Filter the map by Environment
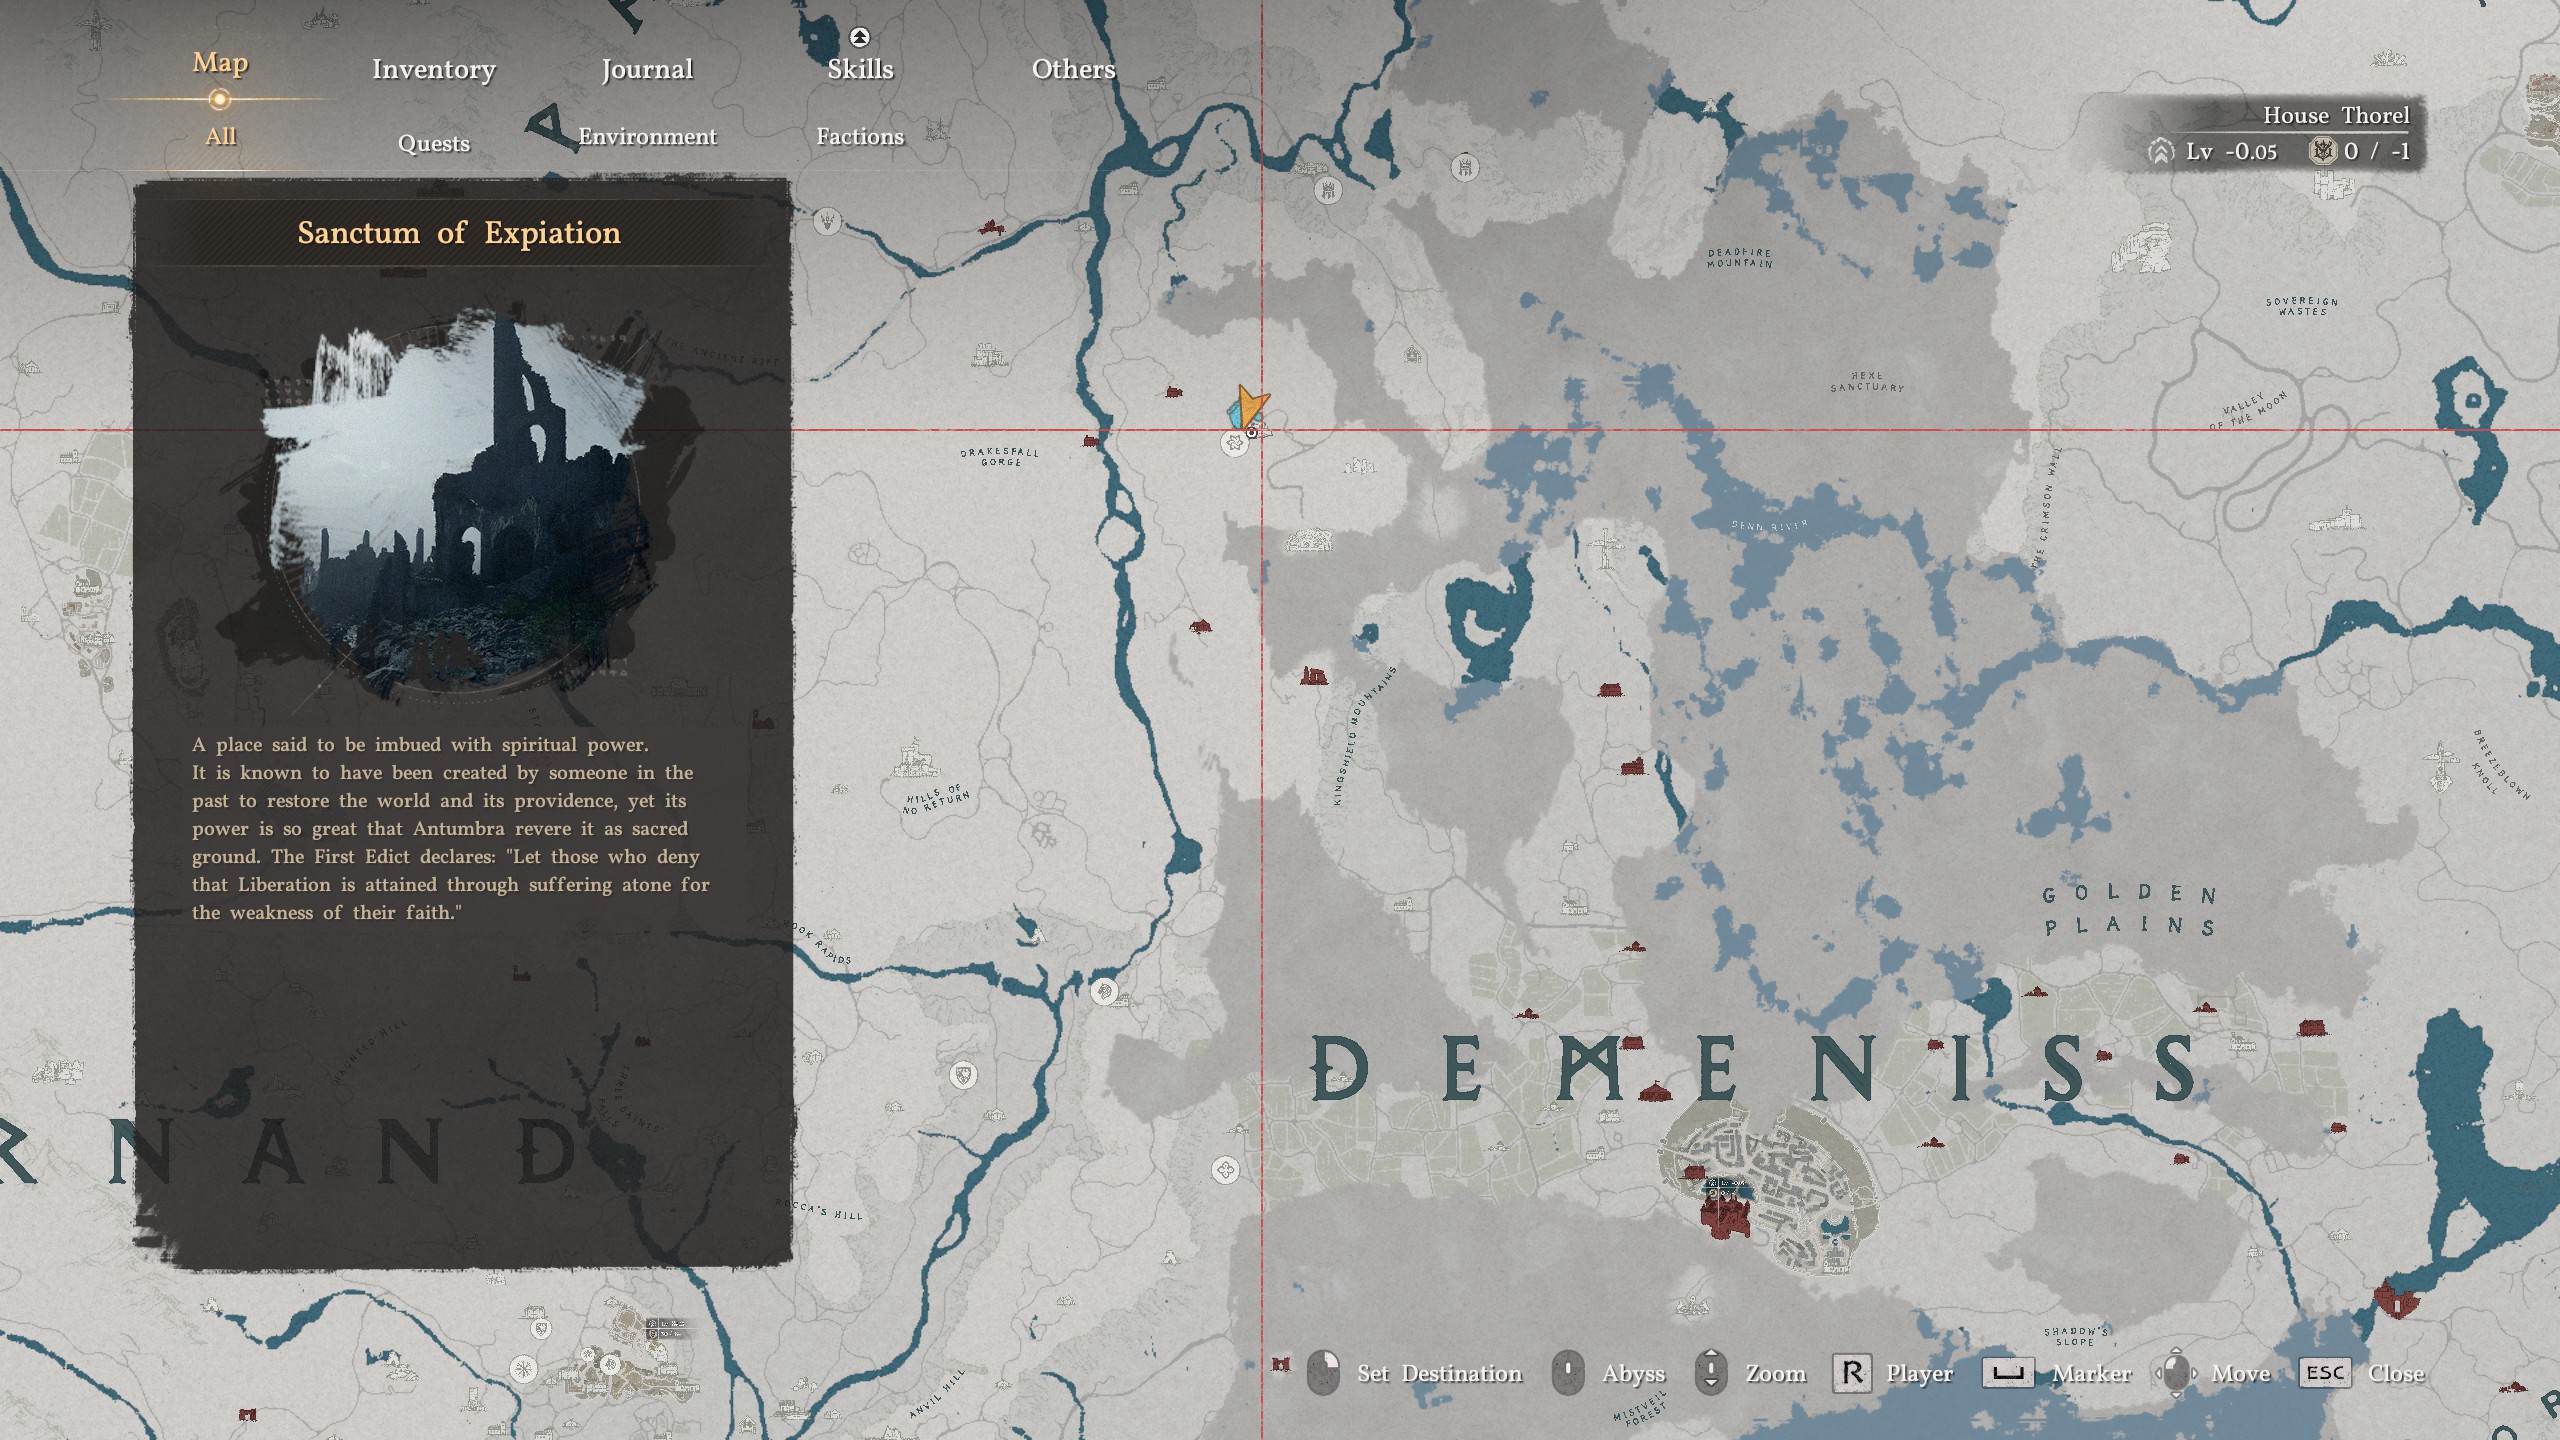Screen dimensions: 2560x1440 647,136
